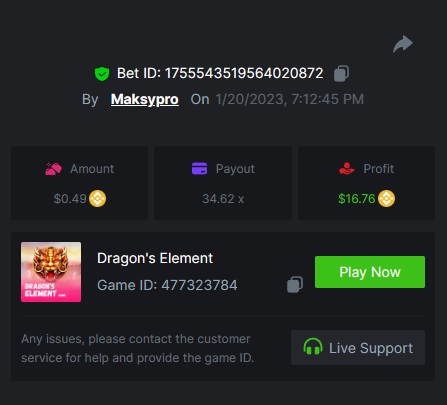Viewport: 447px width, 405px height.
Task: Click the Dragon's Element game title
Action: [x=155, y=258]
